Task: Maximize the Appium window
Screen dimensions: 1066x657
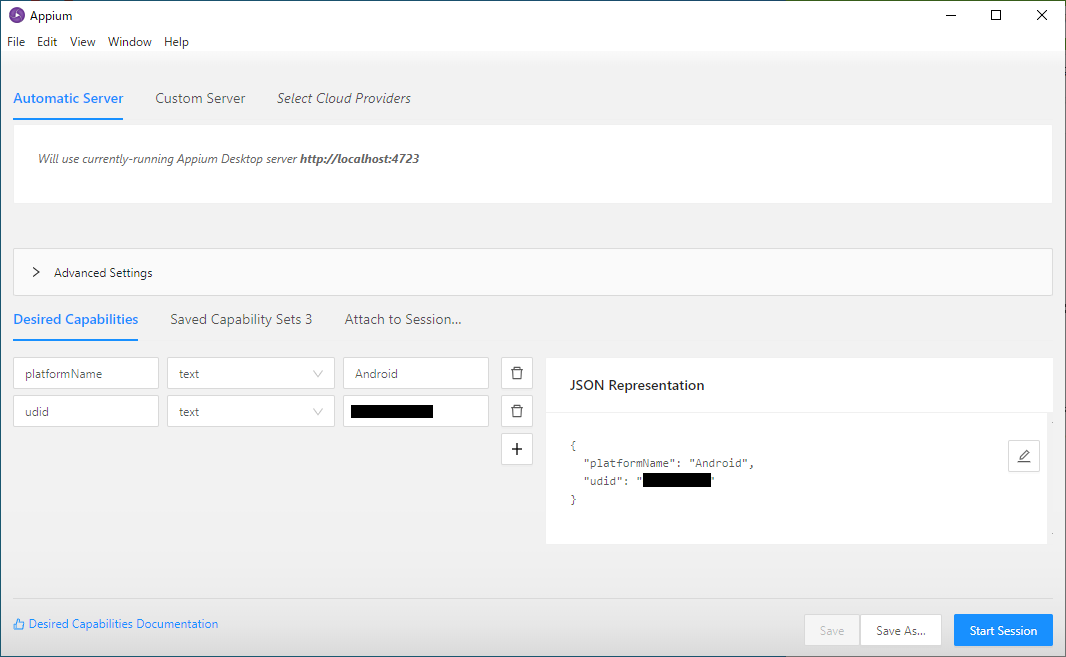Action: (x=996, y=15)
